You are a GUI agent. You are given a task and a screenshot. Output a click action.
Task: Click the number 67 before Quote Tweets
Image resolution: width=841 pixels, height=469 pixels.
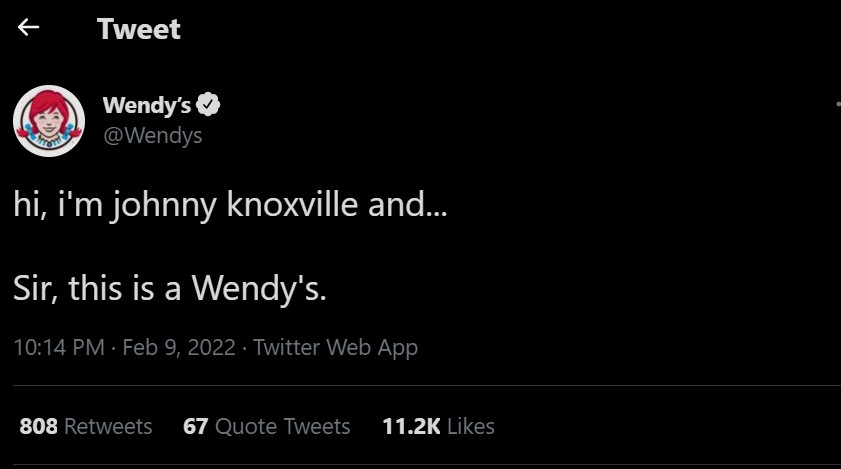coord(195,426)
